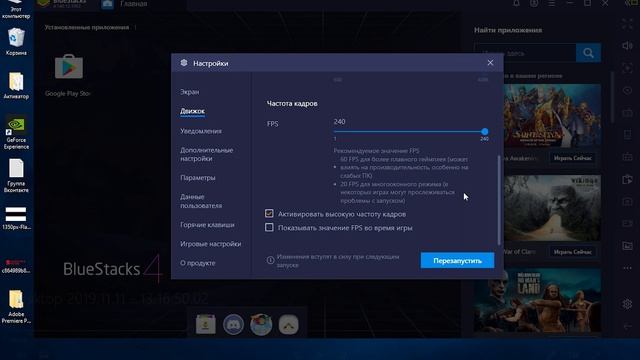This screenshot has height=360, width=640.
Task: Click the info icon near restart notice
Action: [270, 260]
